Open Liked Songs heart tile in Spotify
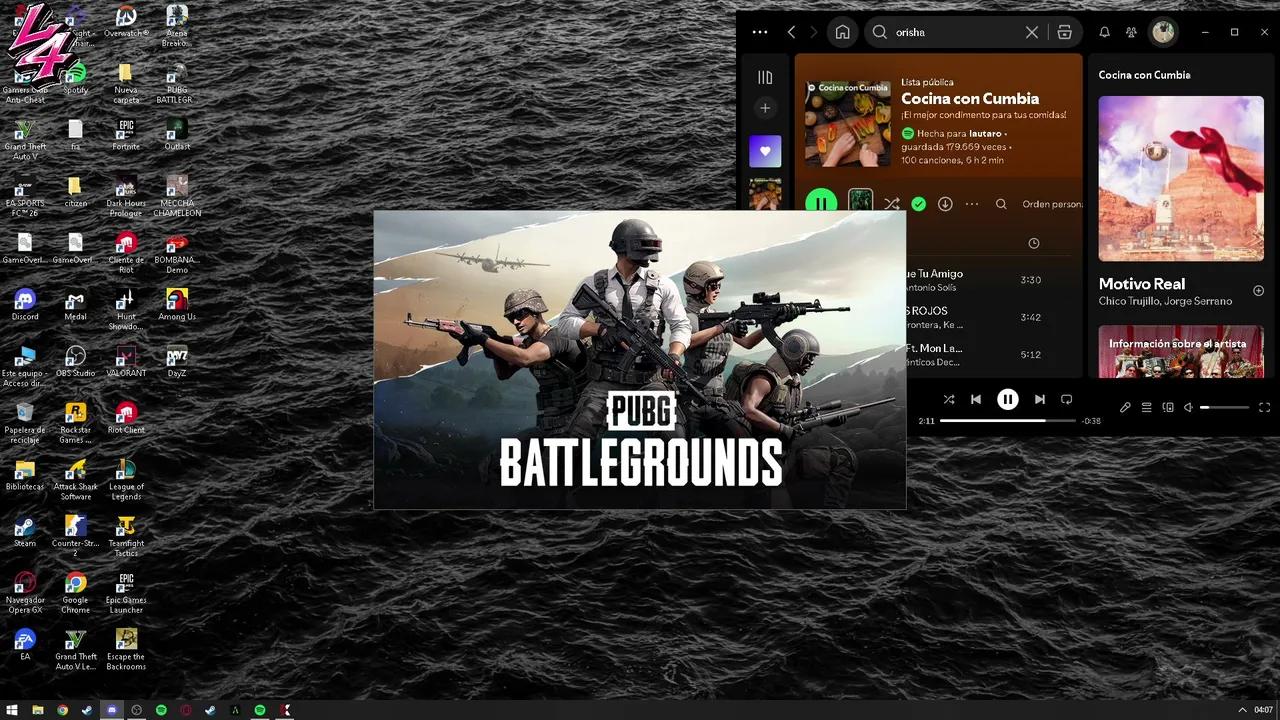This screenshot has width=1280, height=720. click(x=765, y=151)
